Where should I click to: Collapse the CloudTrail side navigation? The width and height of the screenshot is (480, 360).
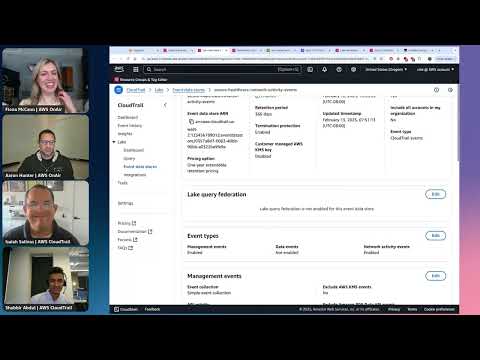[x=165, y=105]
